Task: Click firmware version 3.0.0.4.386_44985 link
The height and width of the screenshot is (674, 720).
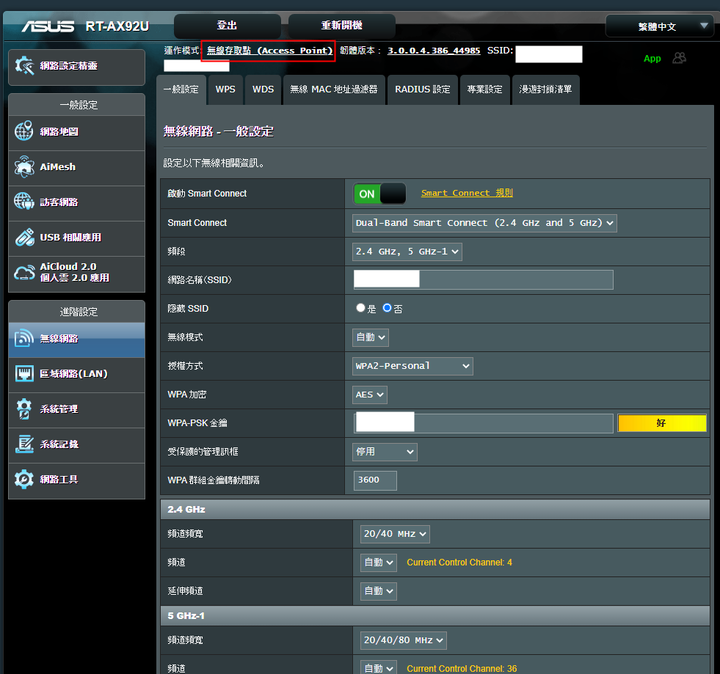Action: click(x=433, y=51)
